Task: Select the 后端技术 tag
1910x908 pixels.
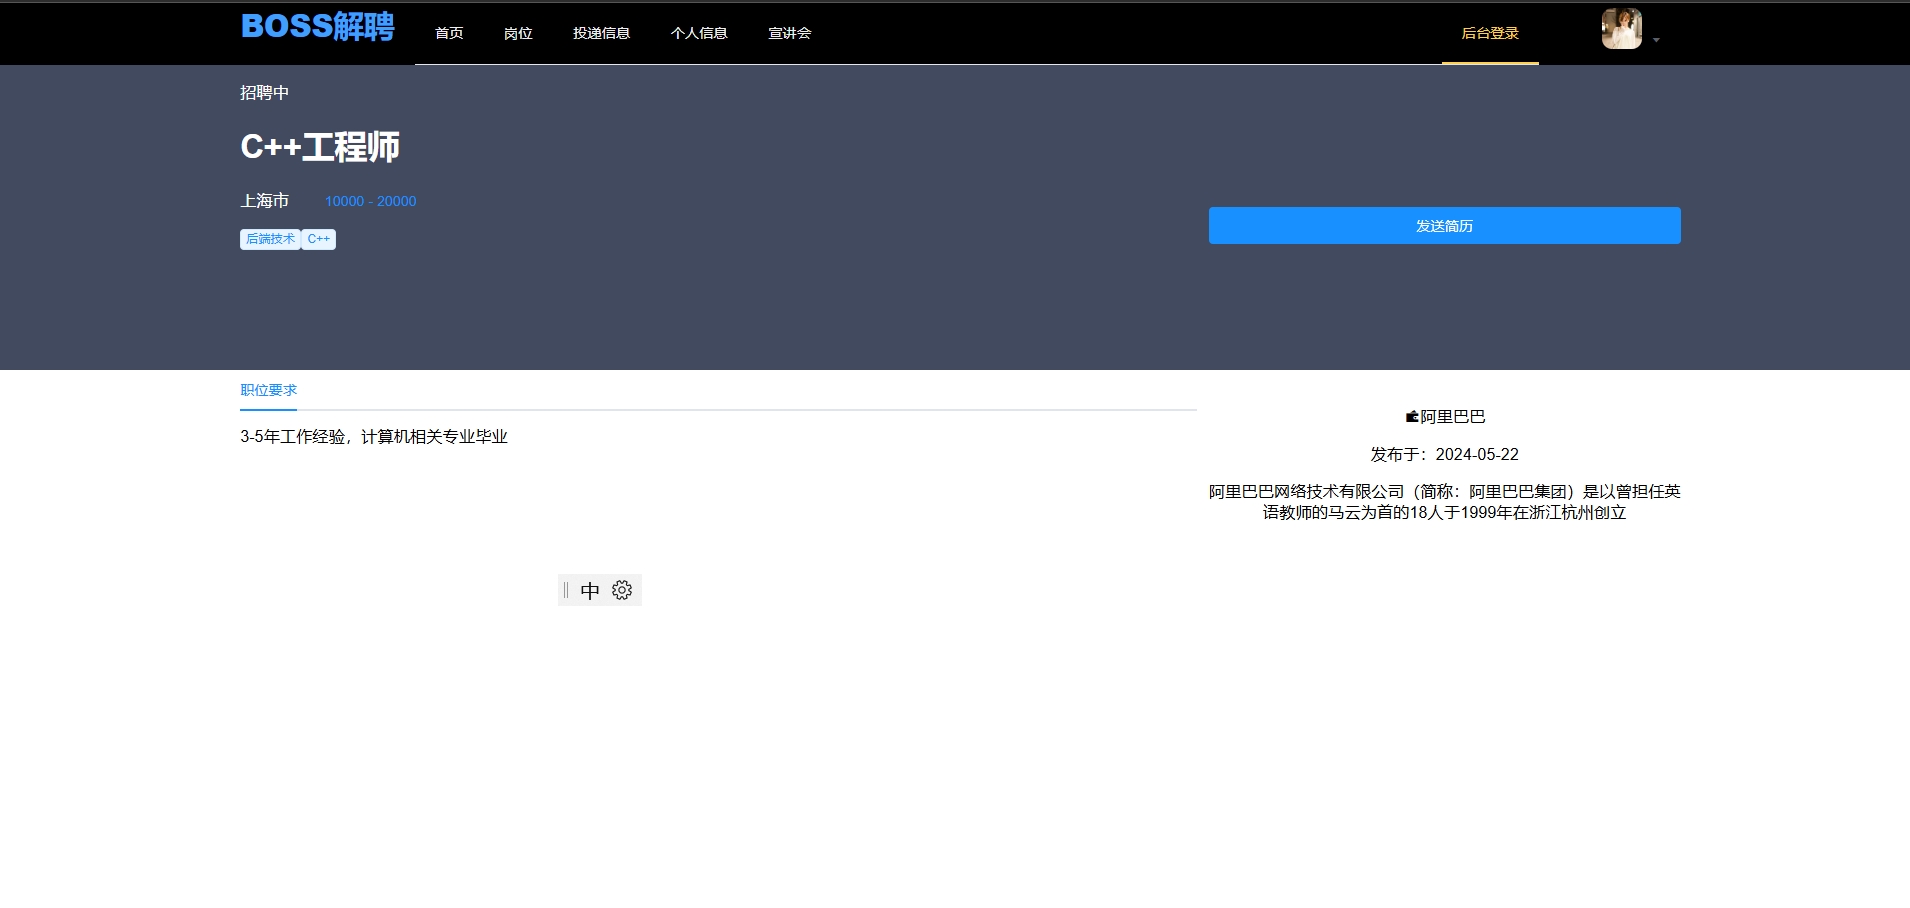Action: (x=270, y=239)
